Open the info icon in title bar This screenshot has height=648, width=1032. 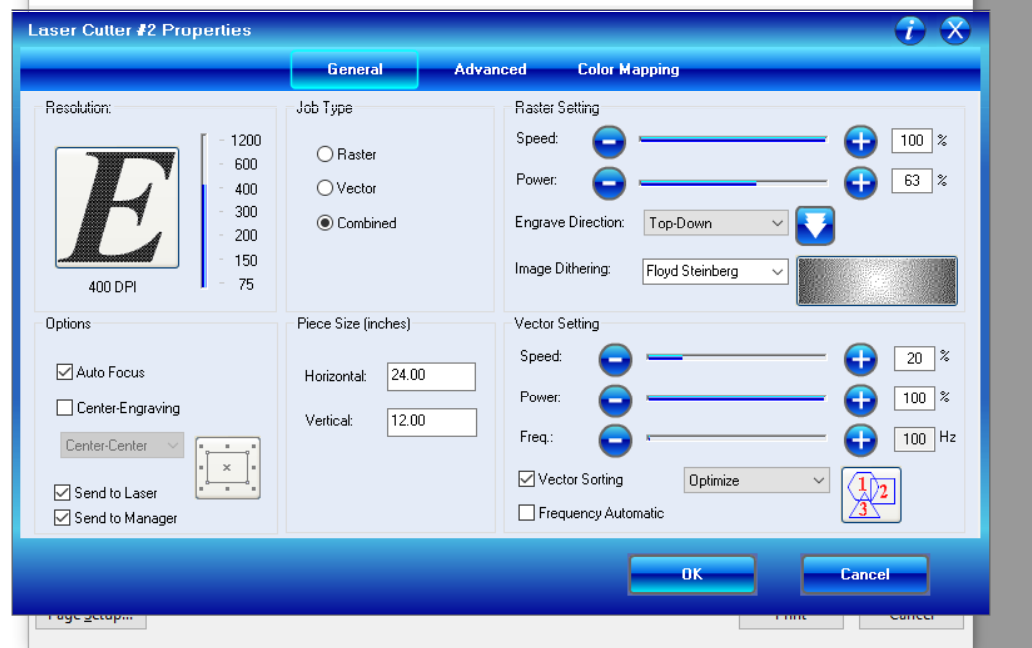(x=910, y=30)
